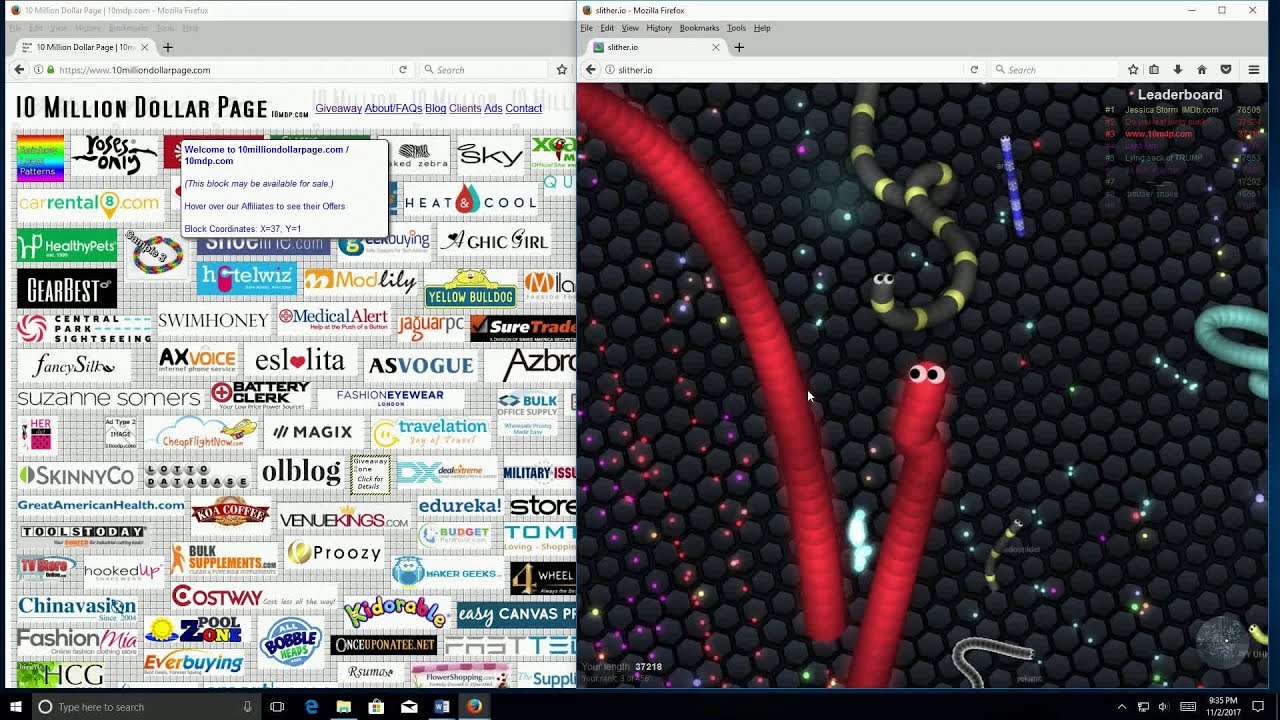Click the Search field in left Firefox window

pyautogui.click(x=483, y=70)
